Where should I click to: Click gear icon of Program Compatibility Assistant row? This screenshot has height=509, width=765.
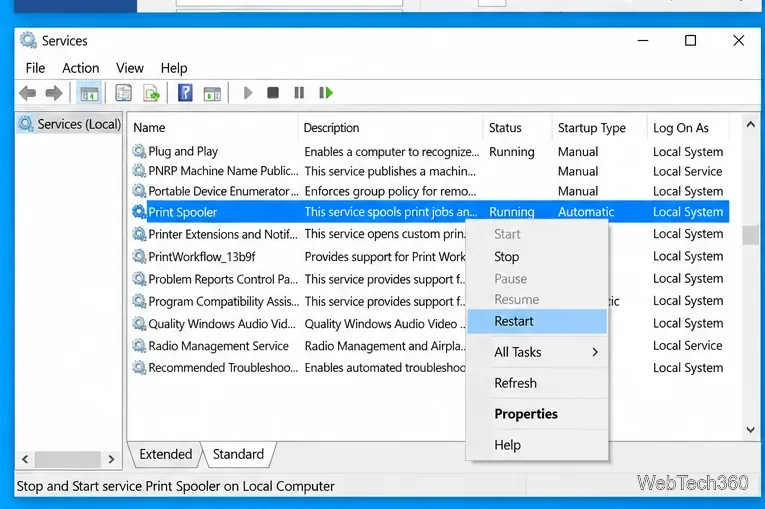tap(139, 301)
